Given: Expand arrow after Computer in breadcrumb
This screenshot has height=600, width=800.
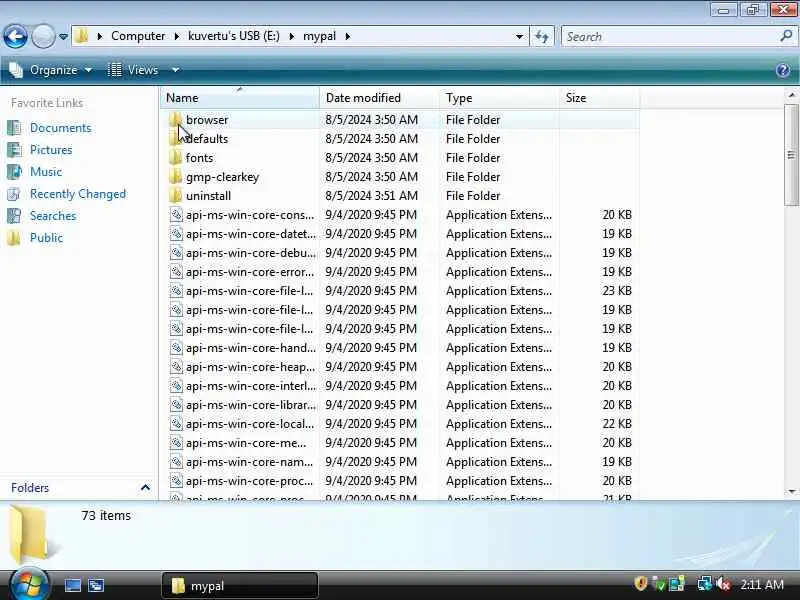Looking at the screenshot, I should point(177,36).
